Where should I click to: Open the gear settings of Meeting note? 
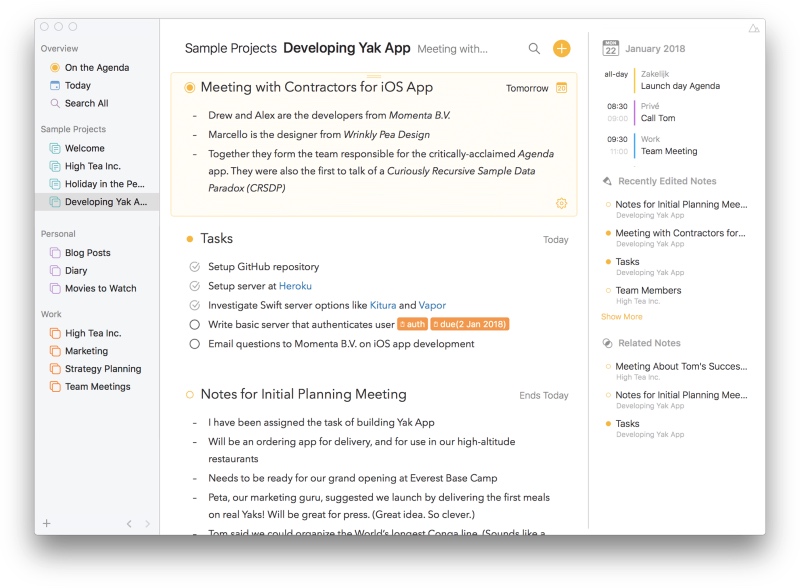tap(561, 203)
